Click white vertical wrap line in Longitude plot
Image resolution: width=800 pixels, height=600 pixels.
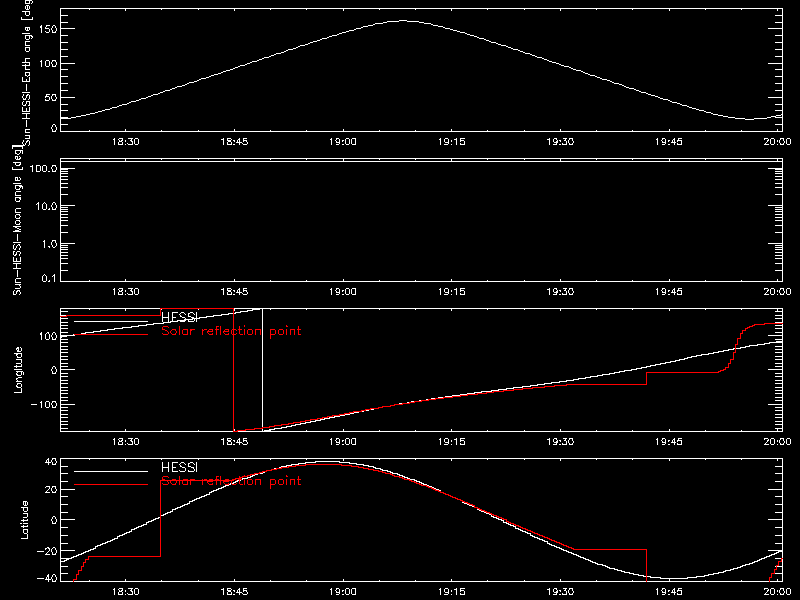pyautogui.click(x=263, y=370)
